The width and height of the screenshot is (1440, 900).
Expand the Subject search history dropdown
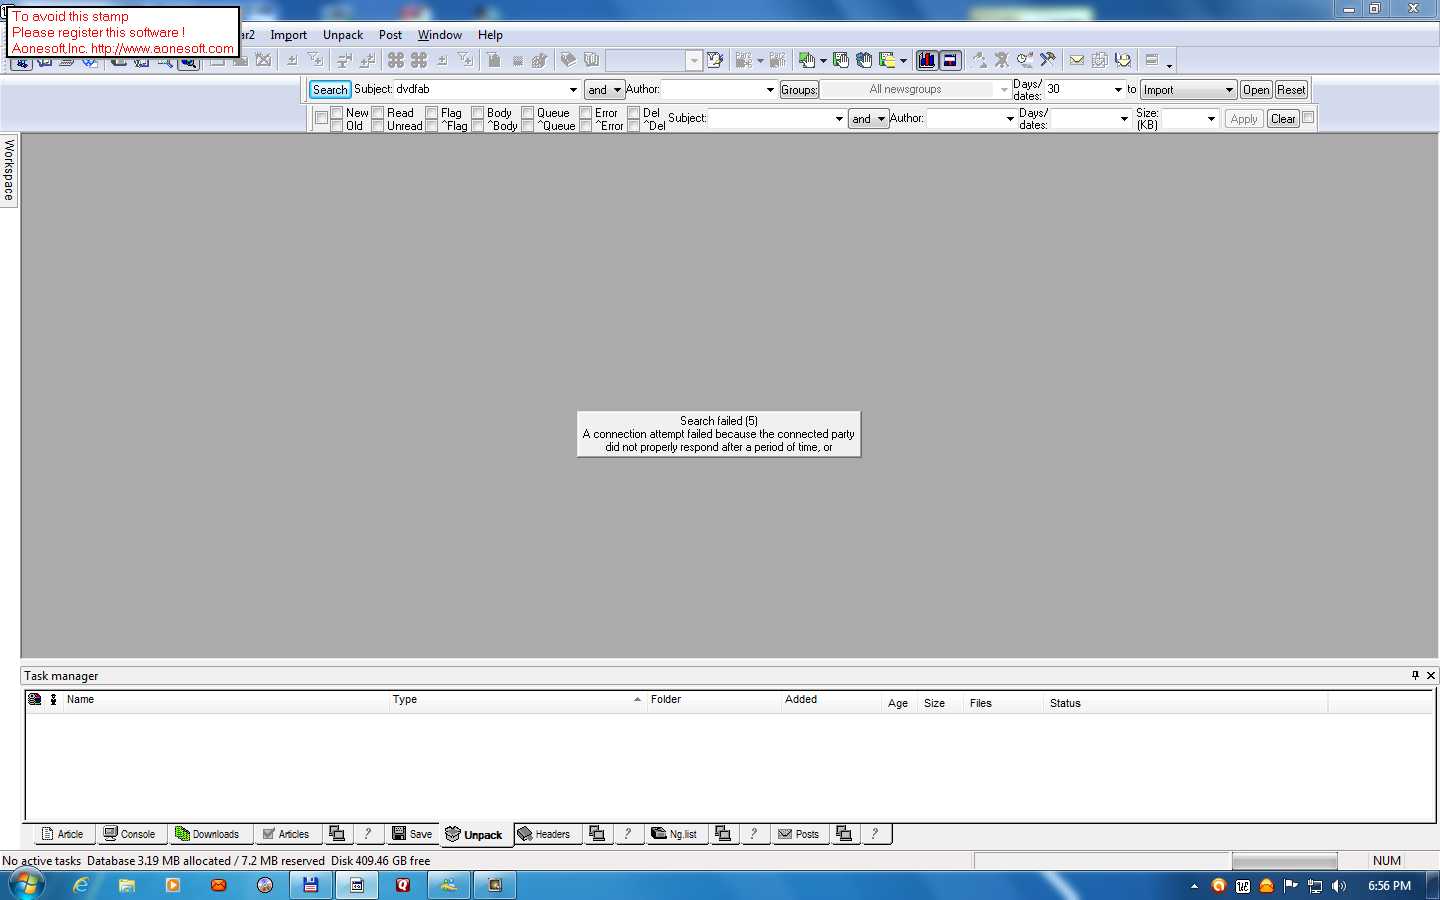point(573,90)
